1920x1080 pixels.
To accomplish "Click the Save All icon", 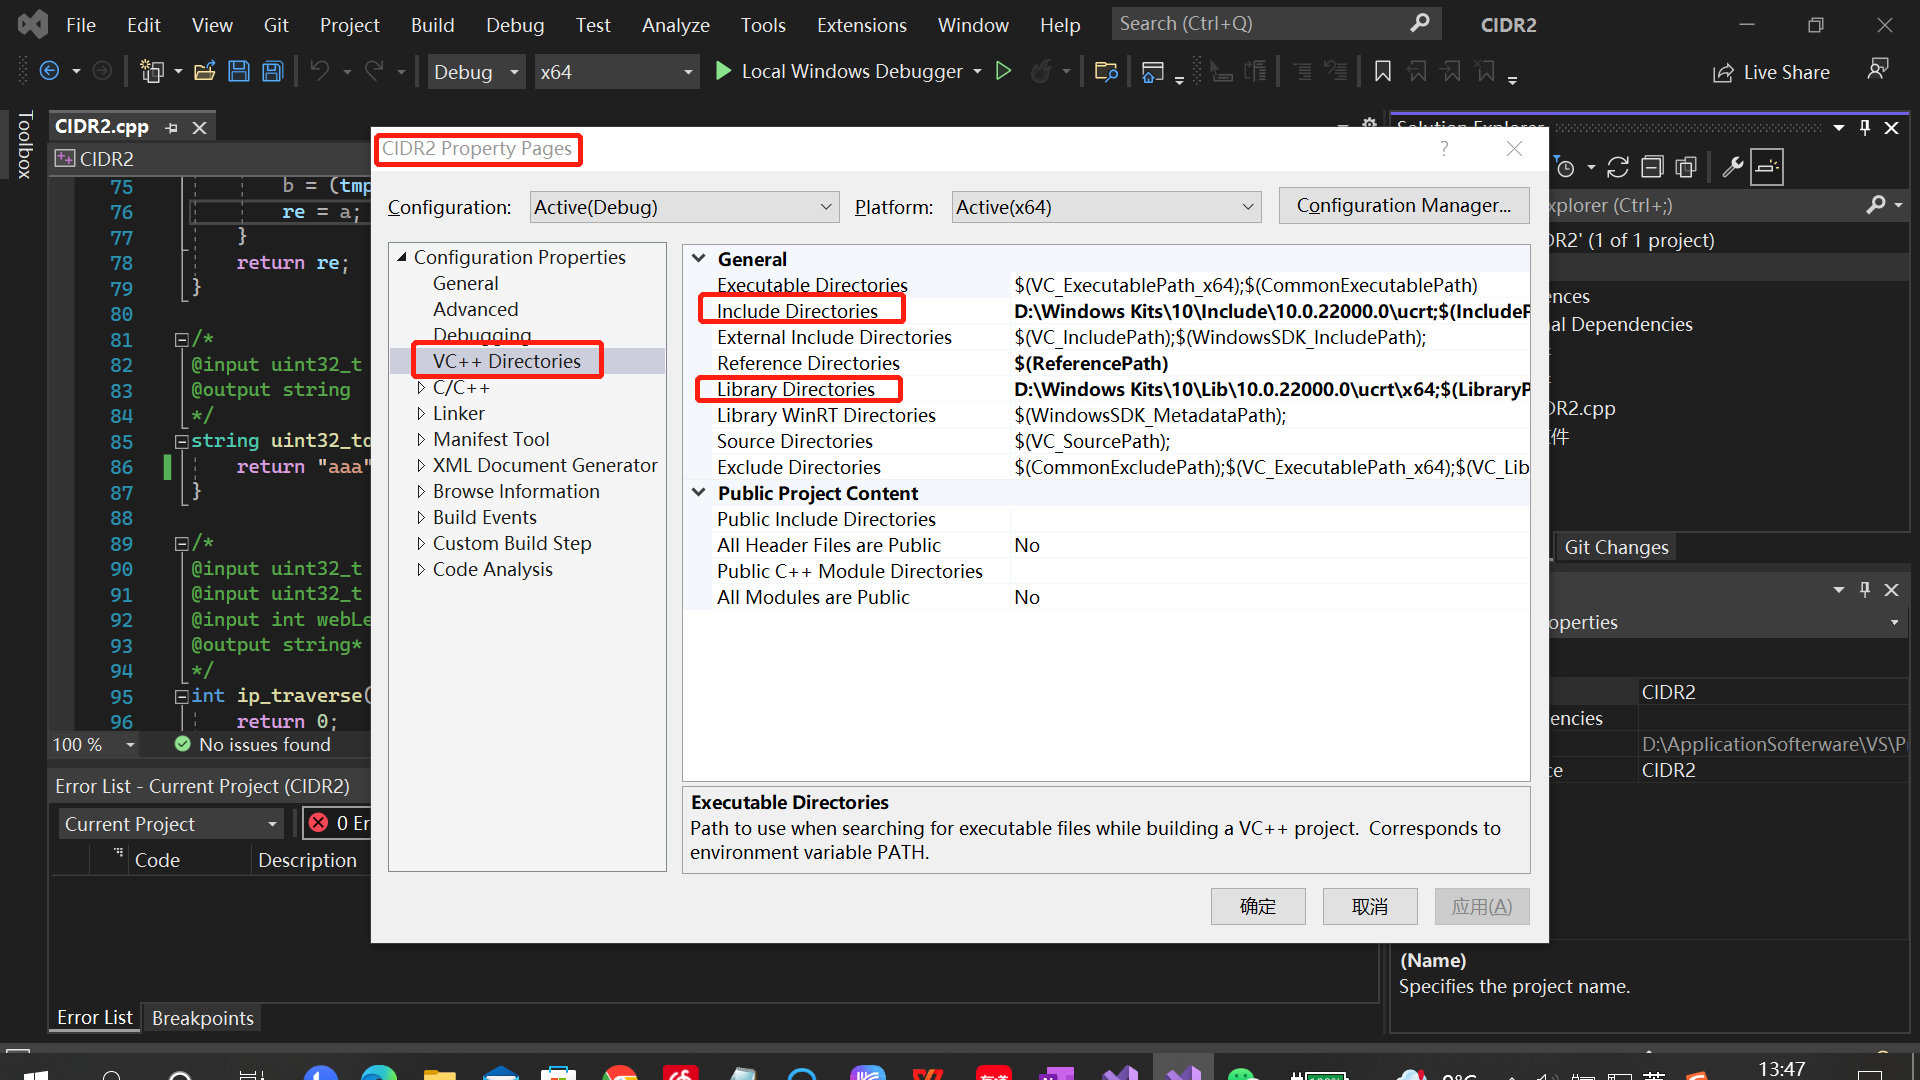I will click(273, 71).
